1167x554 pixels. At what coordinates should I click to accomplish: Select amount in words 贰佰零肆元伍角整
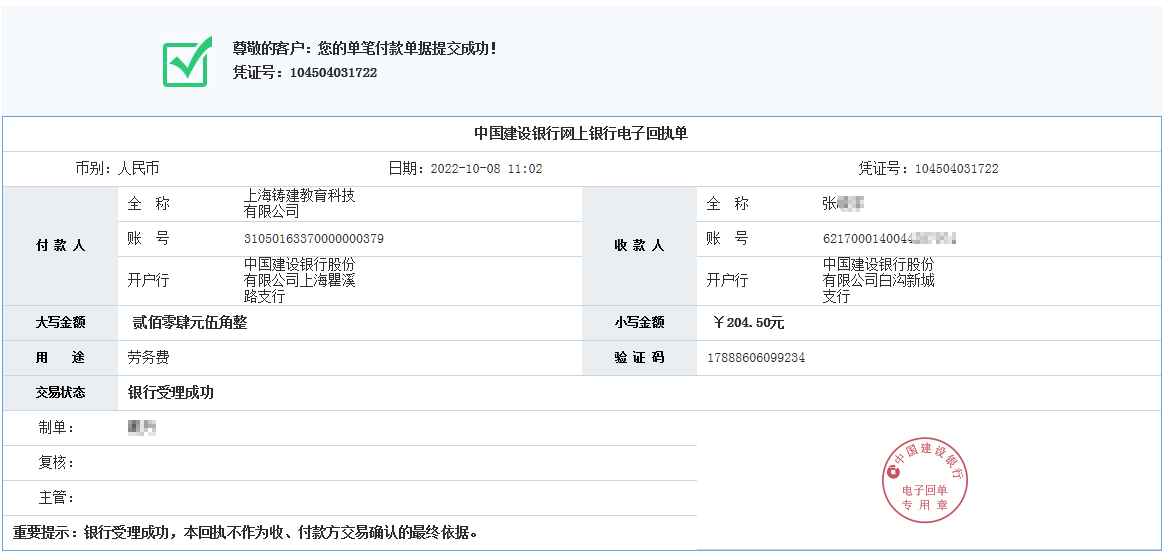(189, 322)
